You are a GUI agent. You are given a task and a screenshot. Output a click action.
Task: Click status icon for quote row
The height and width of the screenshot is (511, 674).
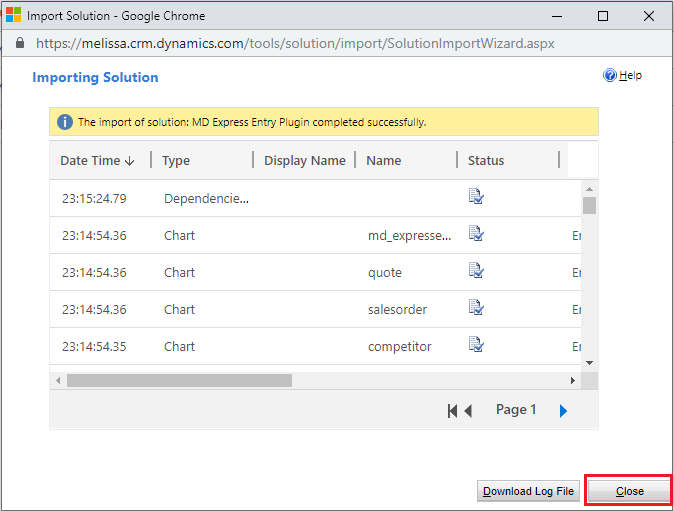pyautogui.click(x=476, y=271)
